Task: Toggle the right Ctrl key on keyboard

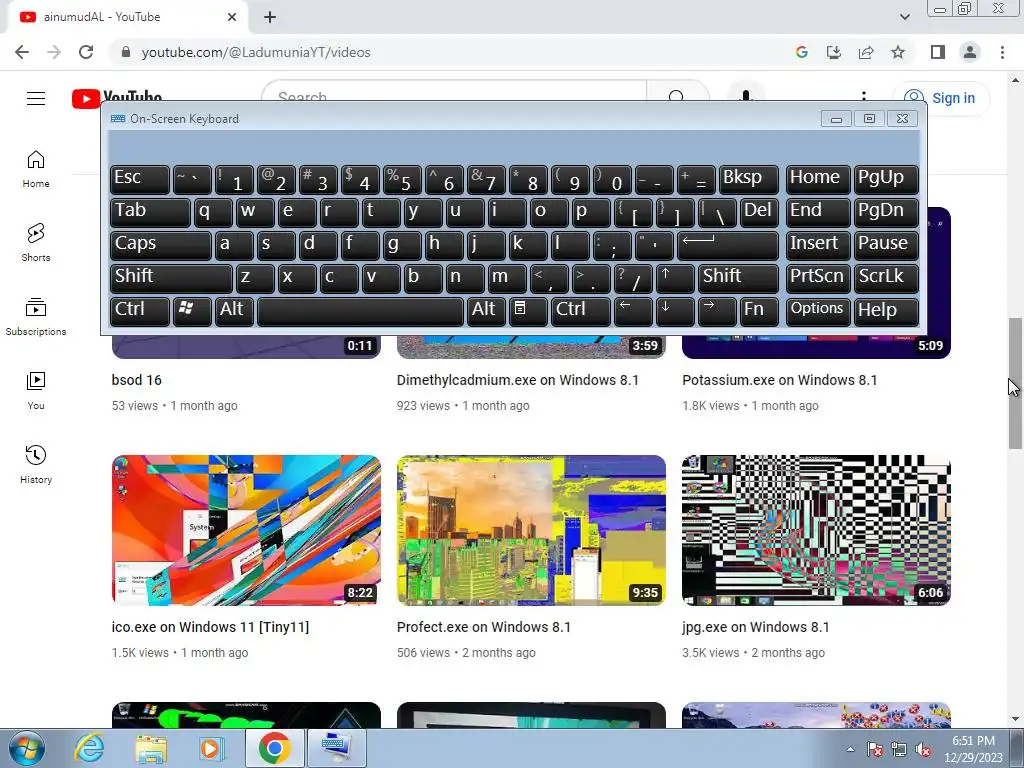Action: click(x=581, y=310)
